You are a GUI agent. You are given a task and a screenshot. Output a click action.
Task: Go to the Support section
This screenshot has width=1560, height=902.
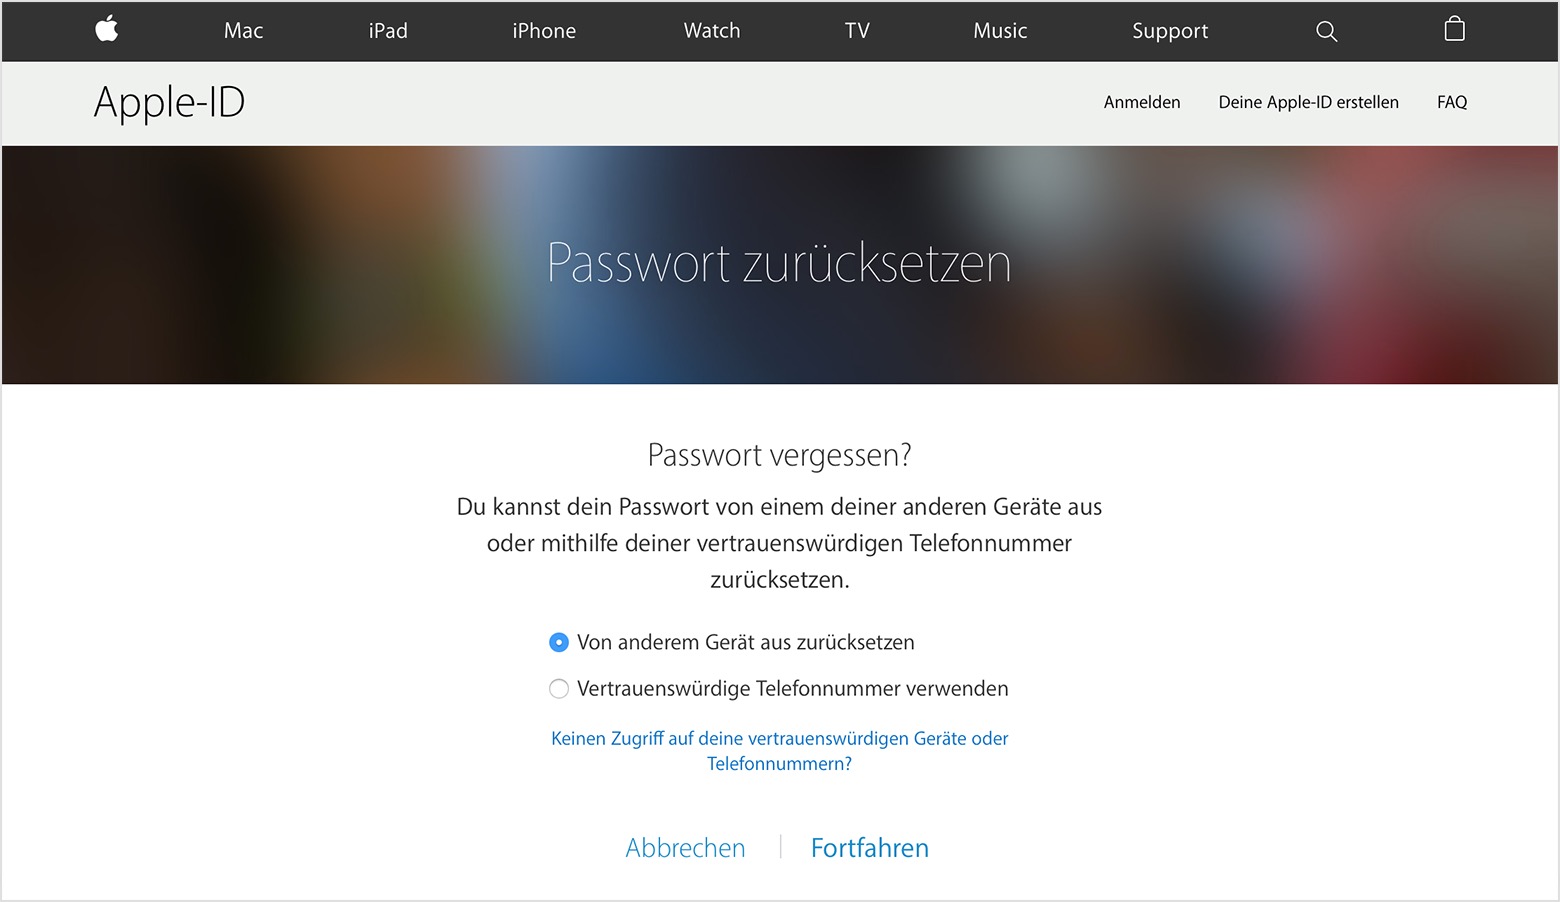click(x=1170, y=31)
